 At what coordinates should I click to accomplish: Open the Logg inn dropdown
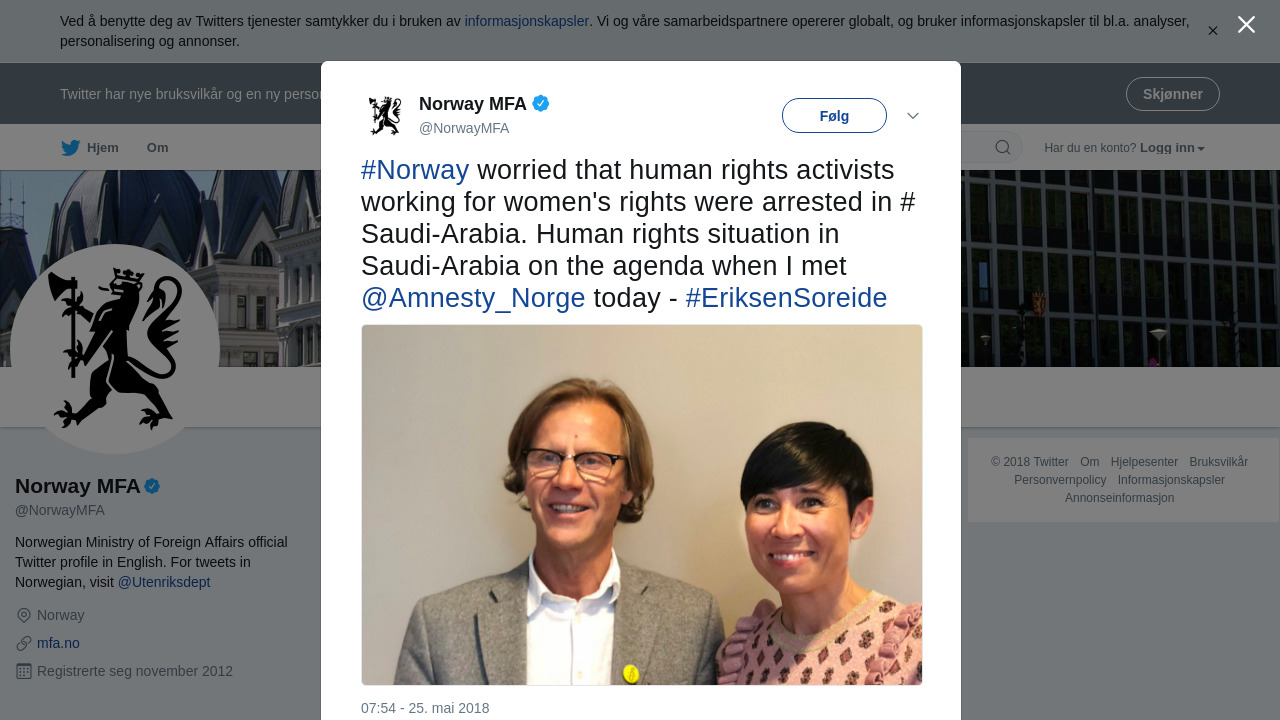(1172, 148)
